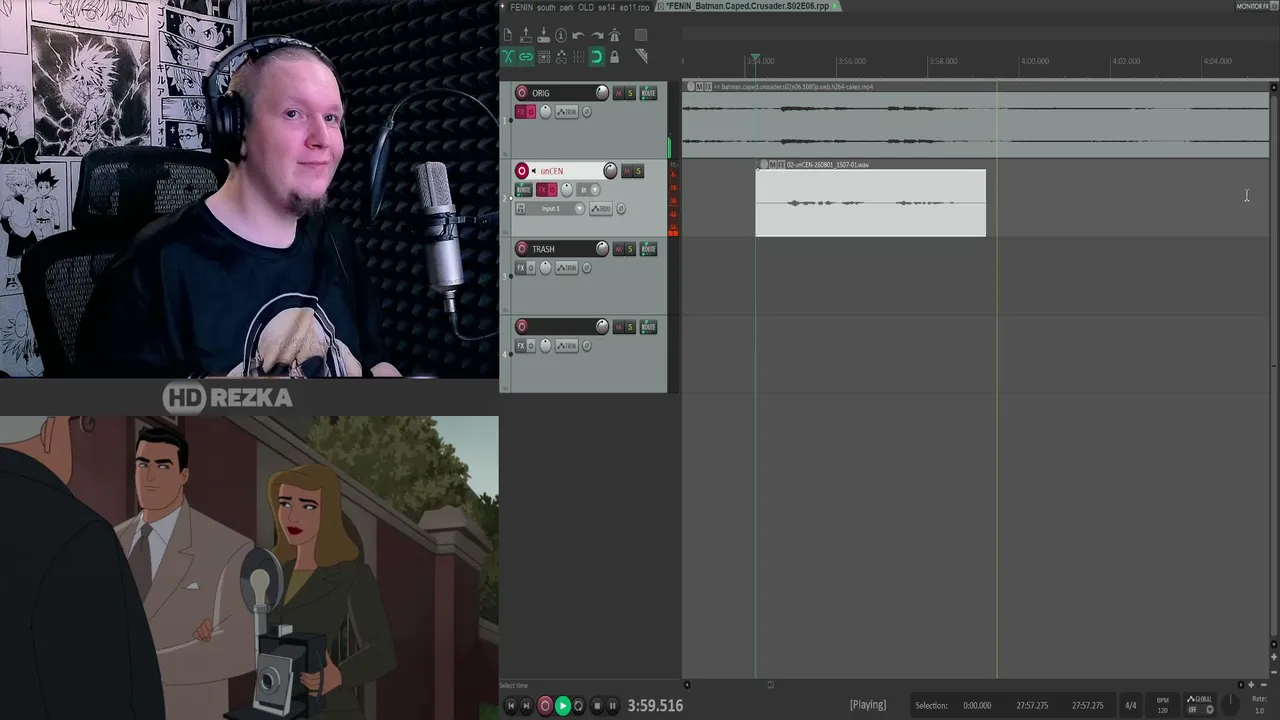
Task: Mute the TRASH track
Action: (x=618, y=249)
